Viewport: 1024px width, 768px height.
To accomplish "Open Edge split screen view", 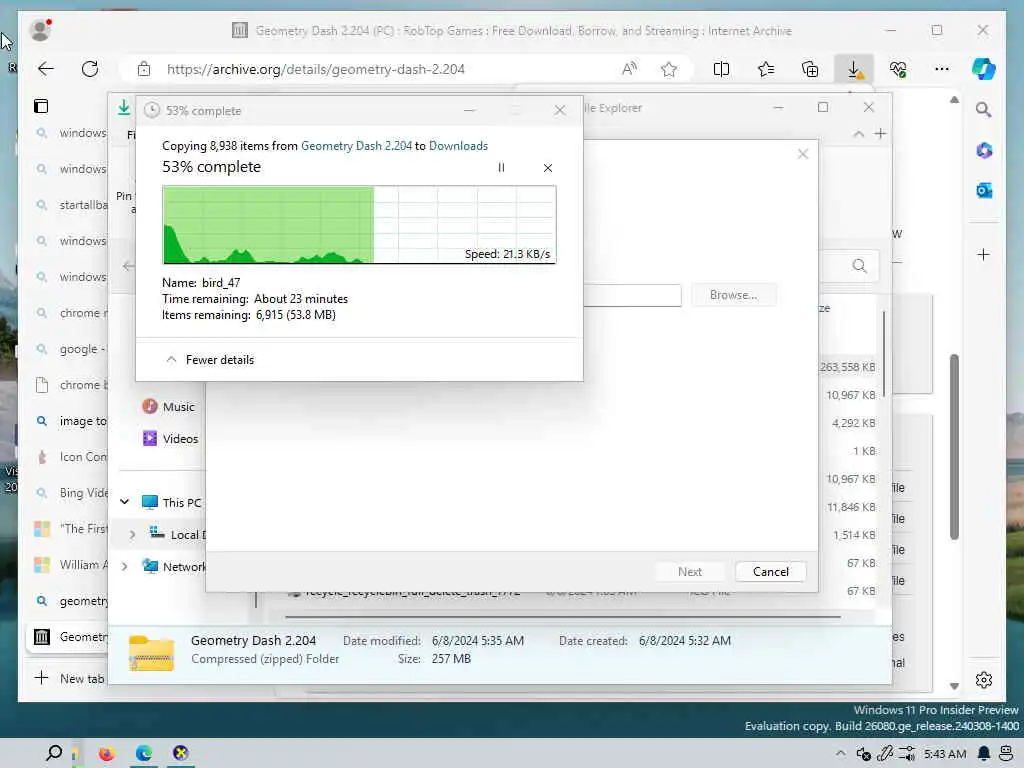I will 722,69.
